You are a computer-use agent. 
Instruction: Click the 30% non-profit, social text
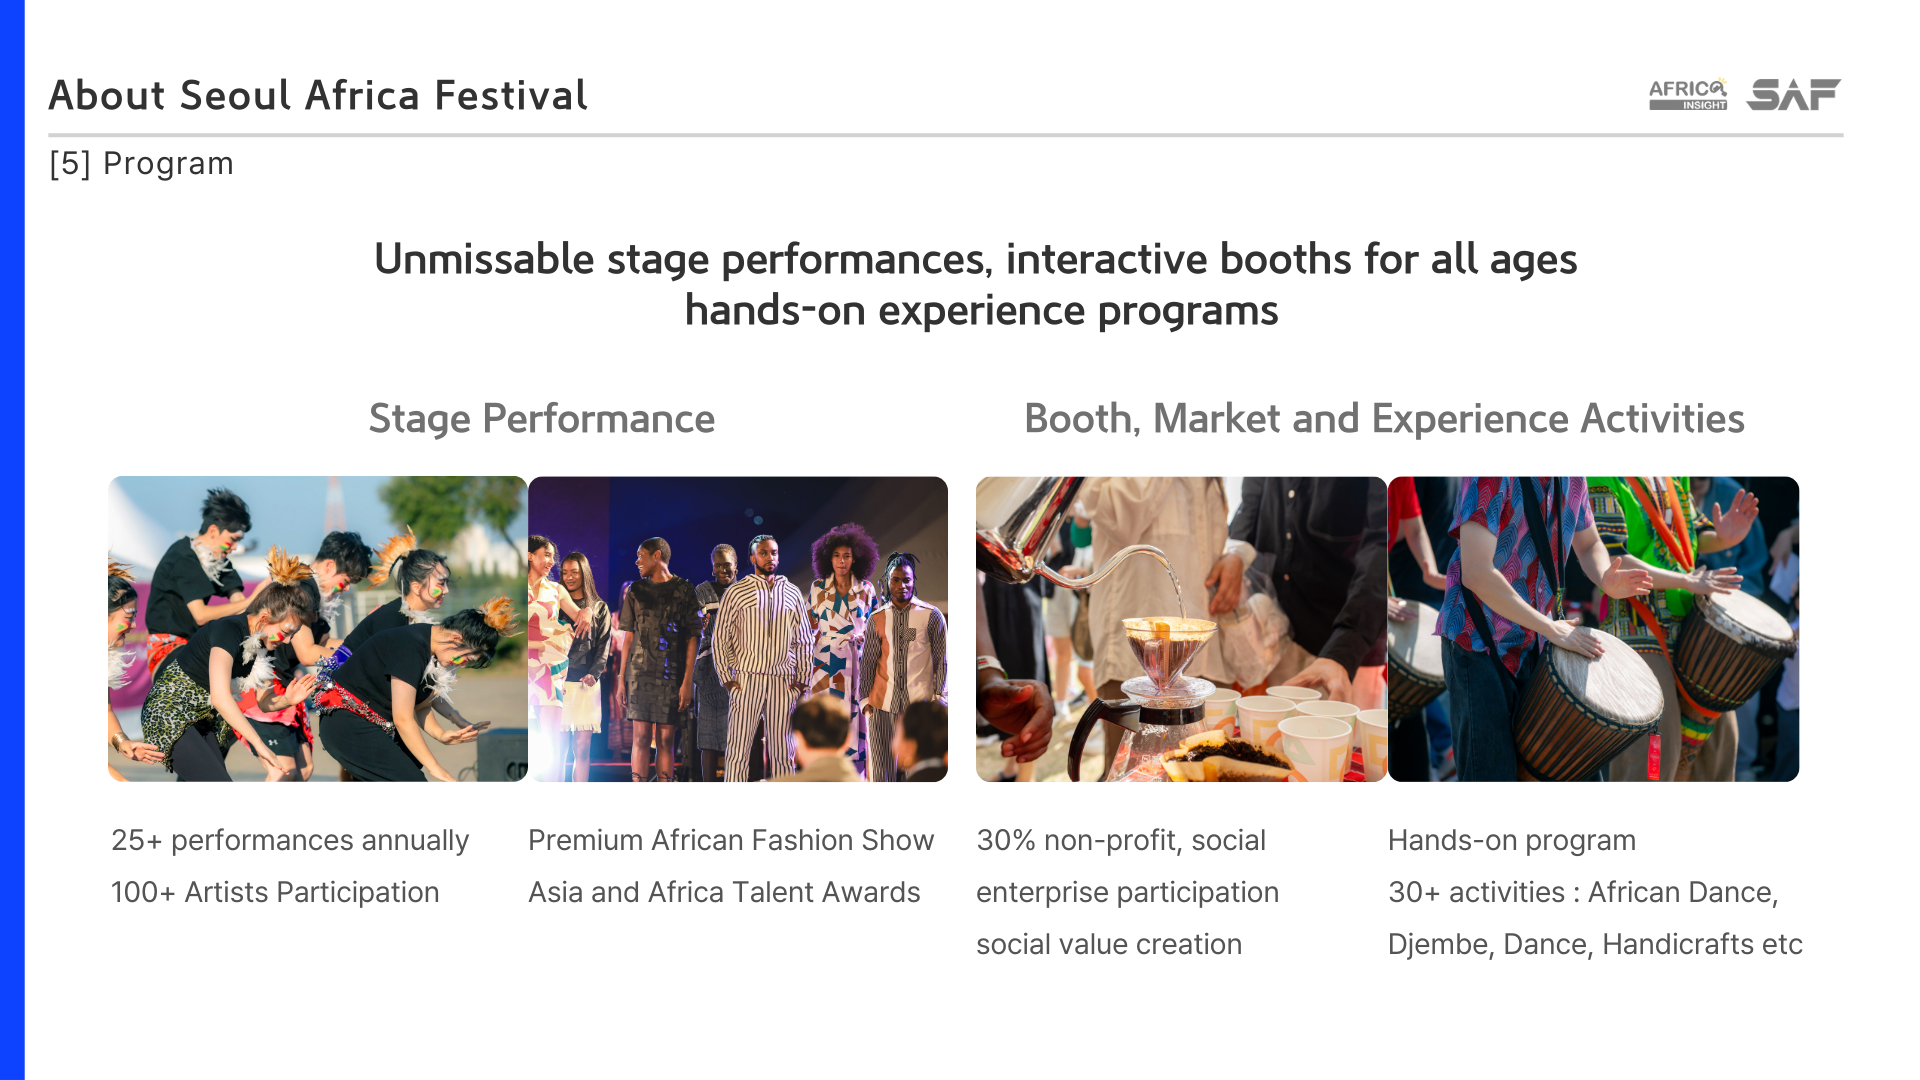tap(1121, 840)
